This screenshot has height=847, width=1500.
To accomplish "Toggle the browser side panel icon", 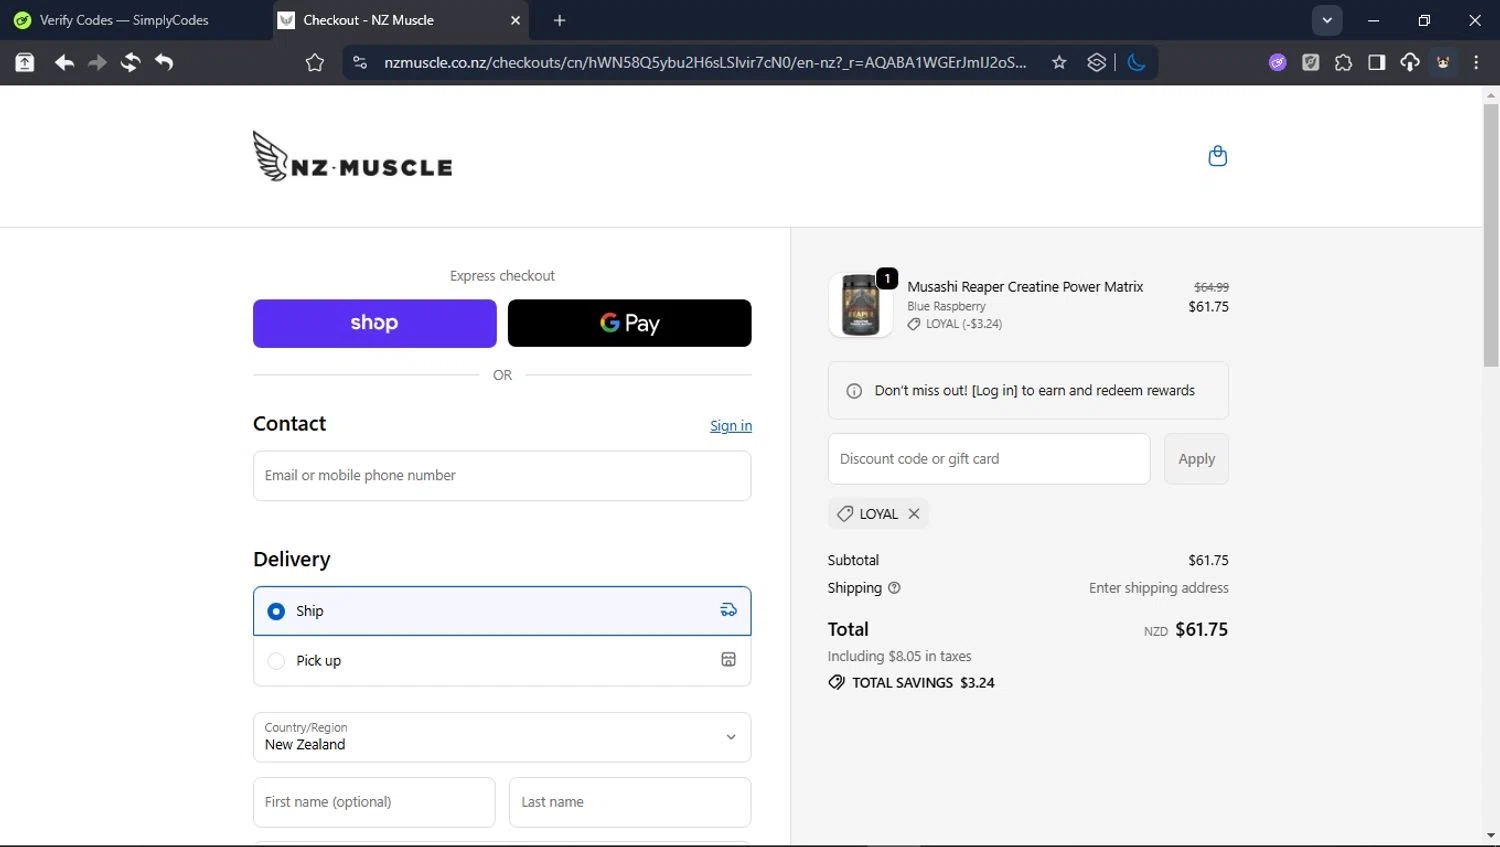I will (1376, 62).
